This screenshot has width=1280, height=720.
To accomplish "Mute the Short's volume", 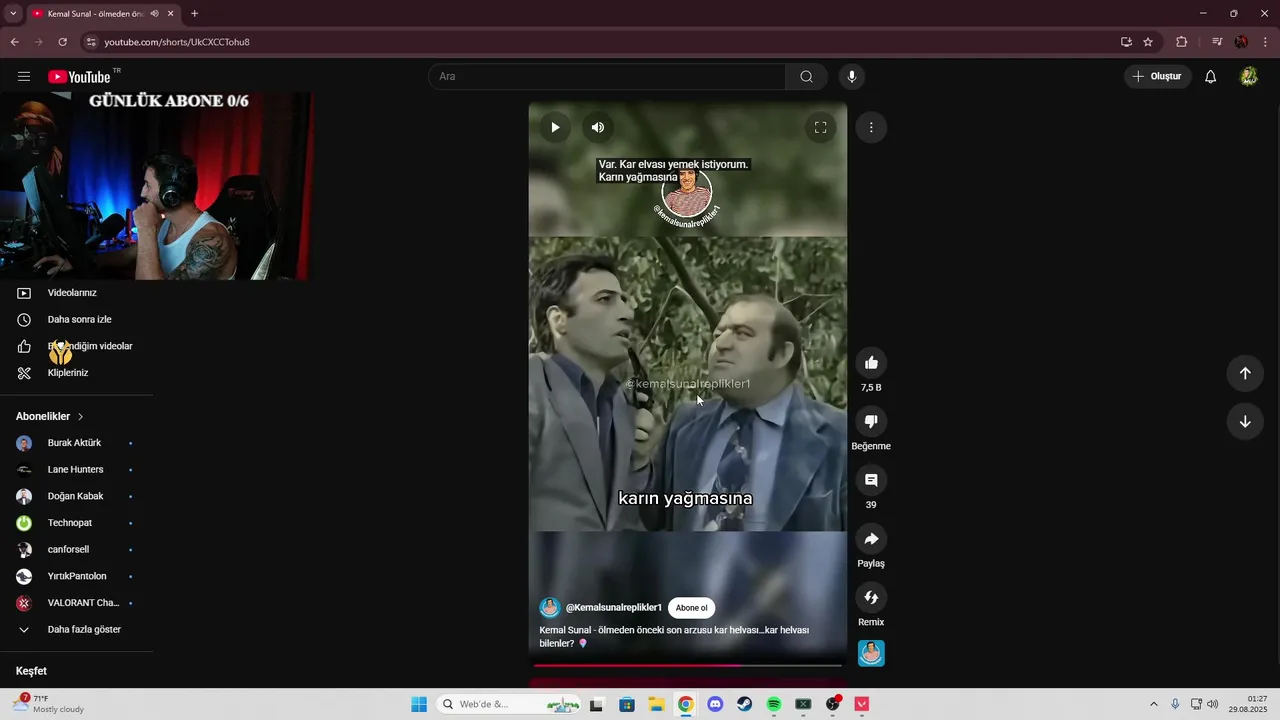I will coord(598,127).
